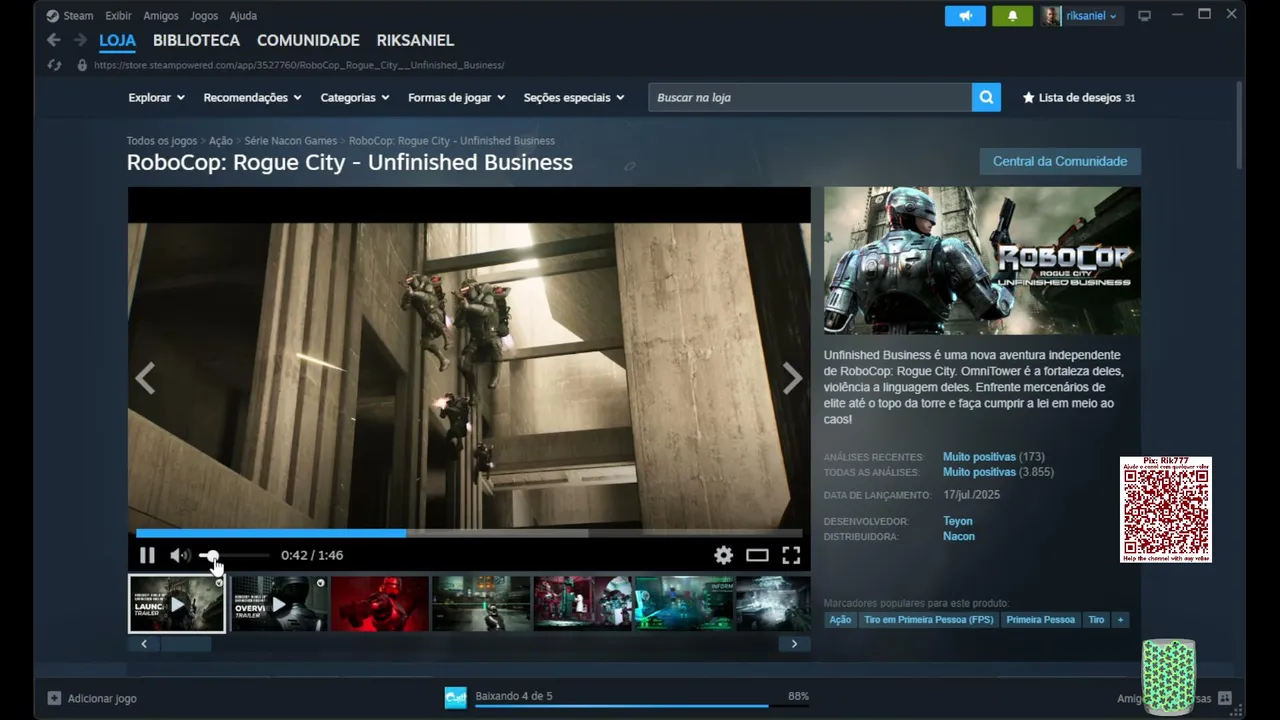
Task: Expand the Seções especiais dropdown
Action: (574, 98)
